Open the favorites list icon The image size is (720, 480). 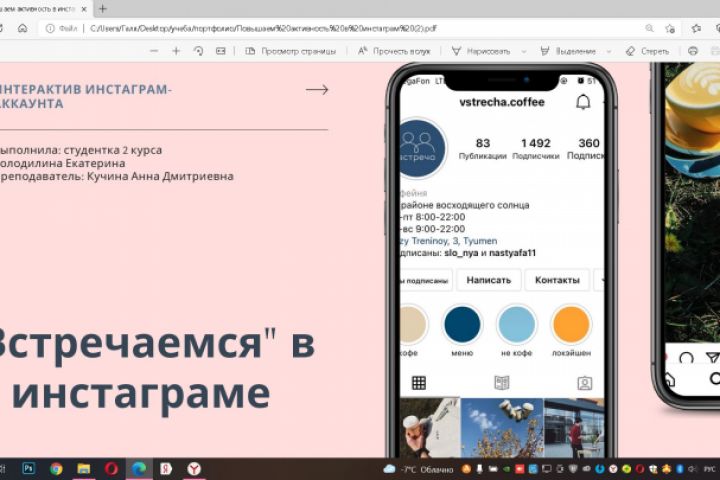pos(697,28)
